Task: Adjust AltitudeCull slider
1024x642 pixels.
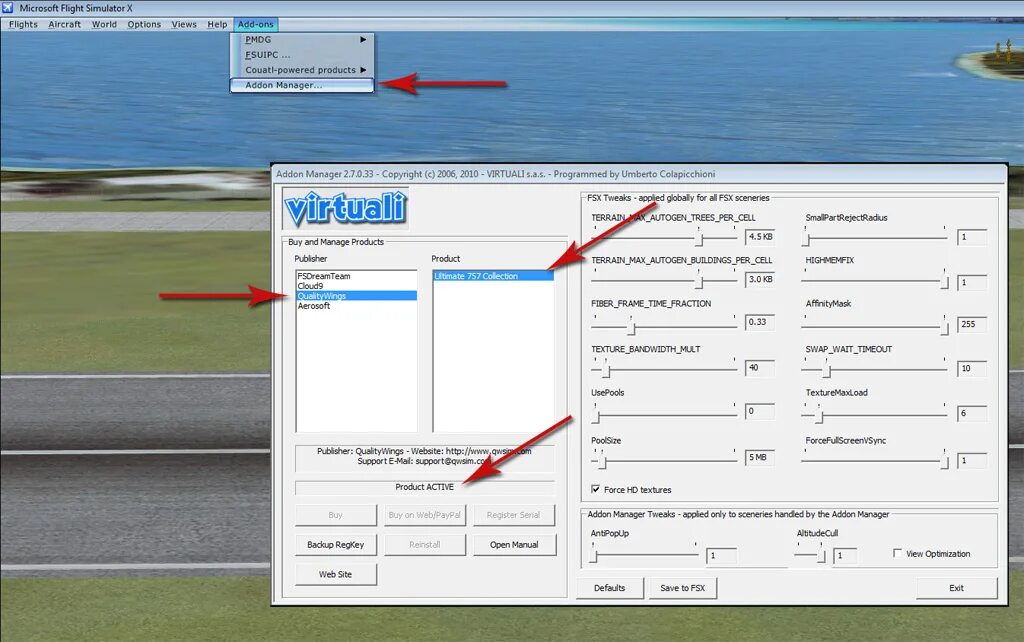Action: coord(810,553)
